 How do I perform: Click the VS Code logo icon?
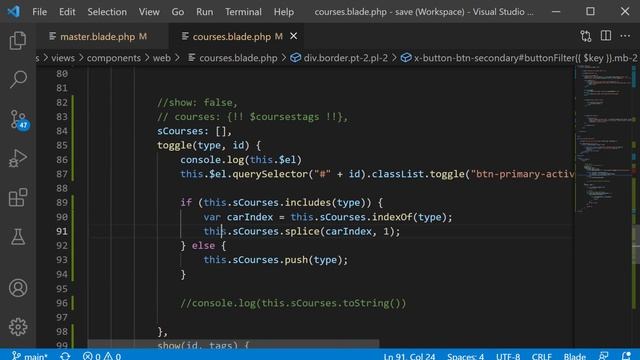tap(13, 11)
